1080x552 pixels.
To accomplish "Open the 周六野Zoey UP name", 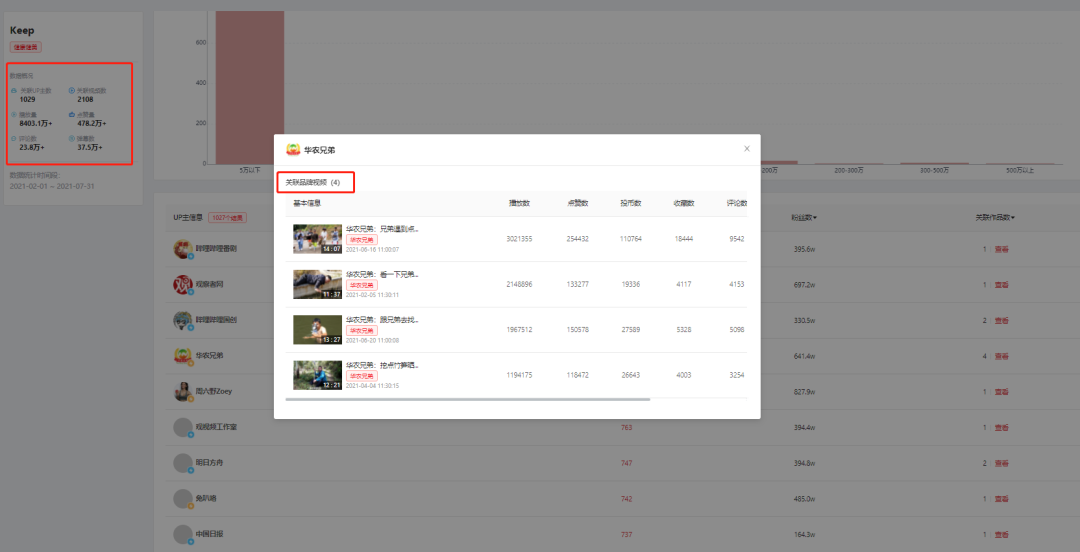I will 214,391.
